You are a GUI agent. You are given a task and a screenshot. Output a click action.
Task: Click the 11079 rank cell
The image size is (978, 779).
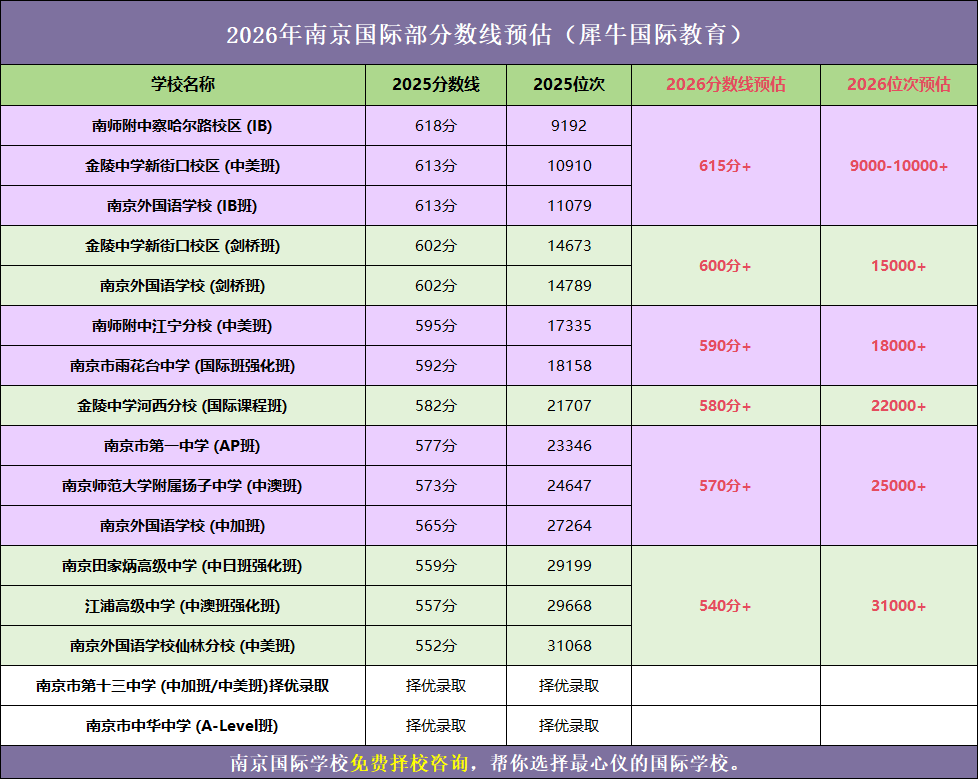pyautogui.click(x=569, y=206)
